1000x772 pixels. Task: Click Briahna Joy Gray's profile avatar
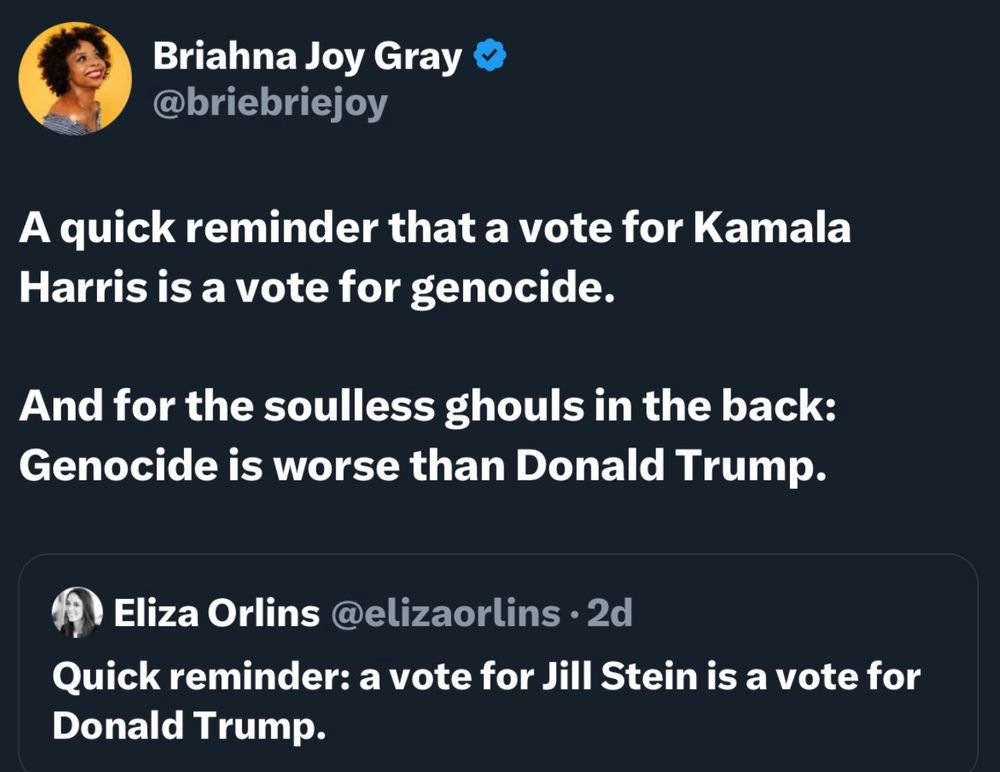pyautogui.click(x=75, y=78)
